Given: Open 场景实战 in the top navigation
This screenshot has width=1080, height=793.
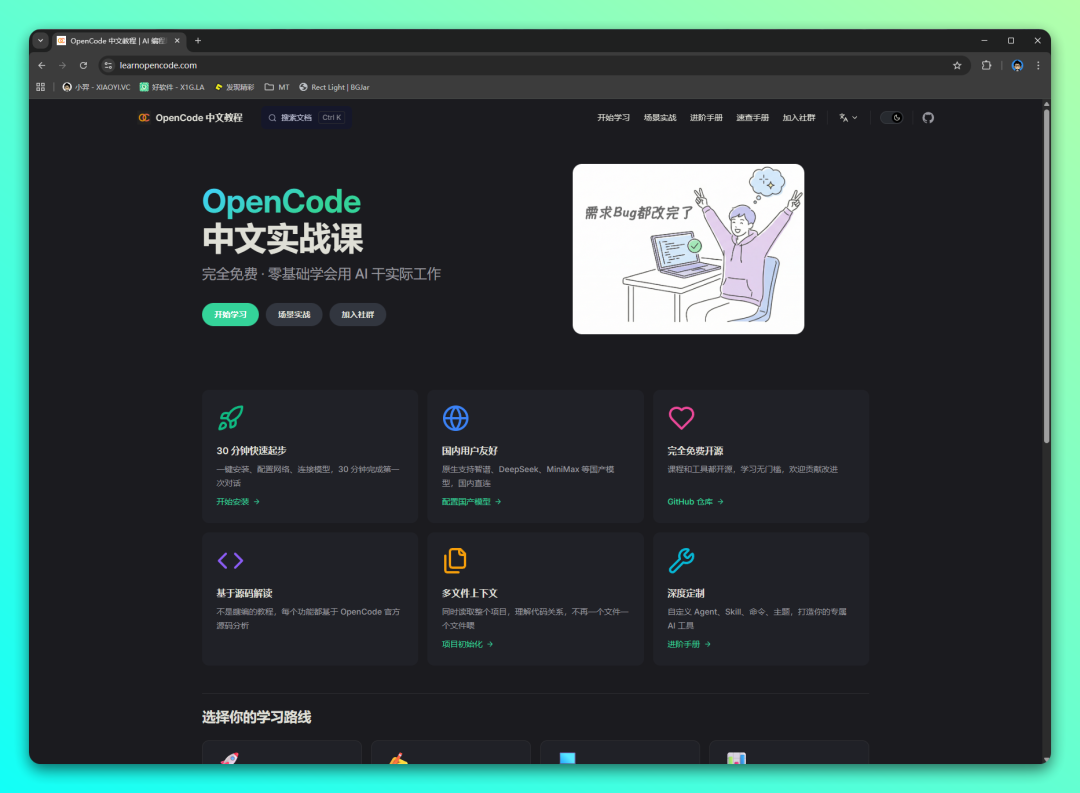Looking at the screenshot, I should [660, 118].
